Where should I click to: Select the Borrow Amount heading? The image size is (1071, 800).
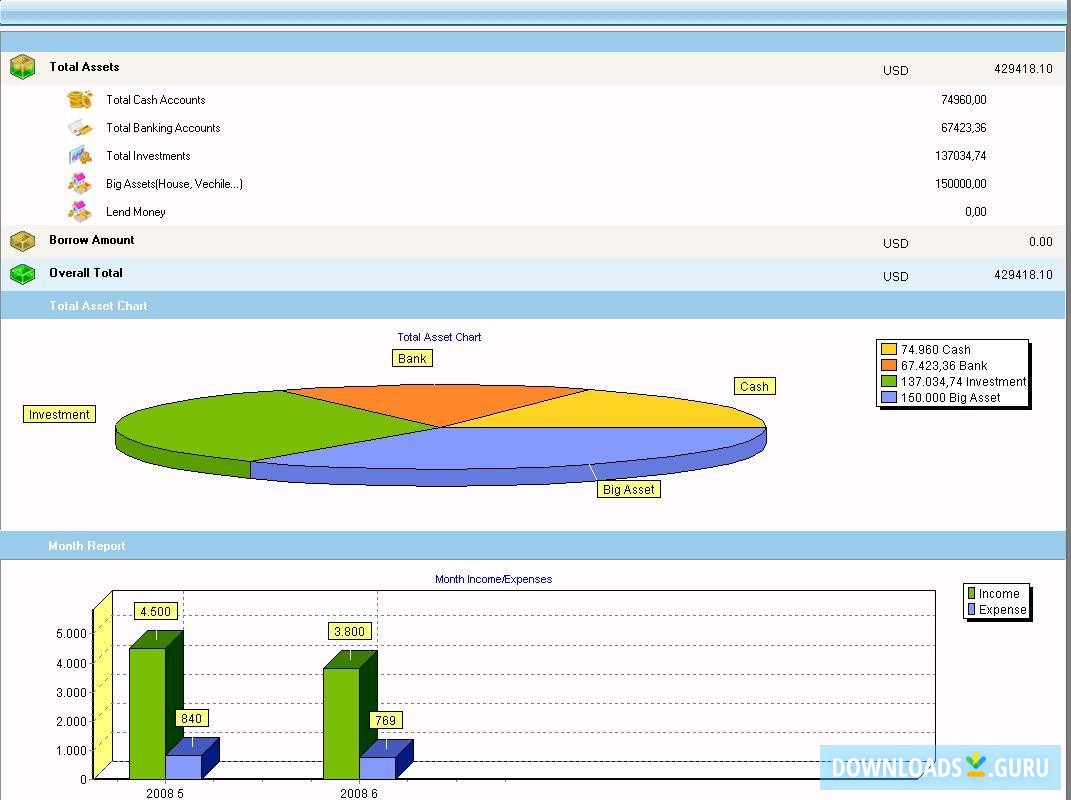coord(92,240)
